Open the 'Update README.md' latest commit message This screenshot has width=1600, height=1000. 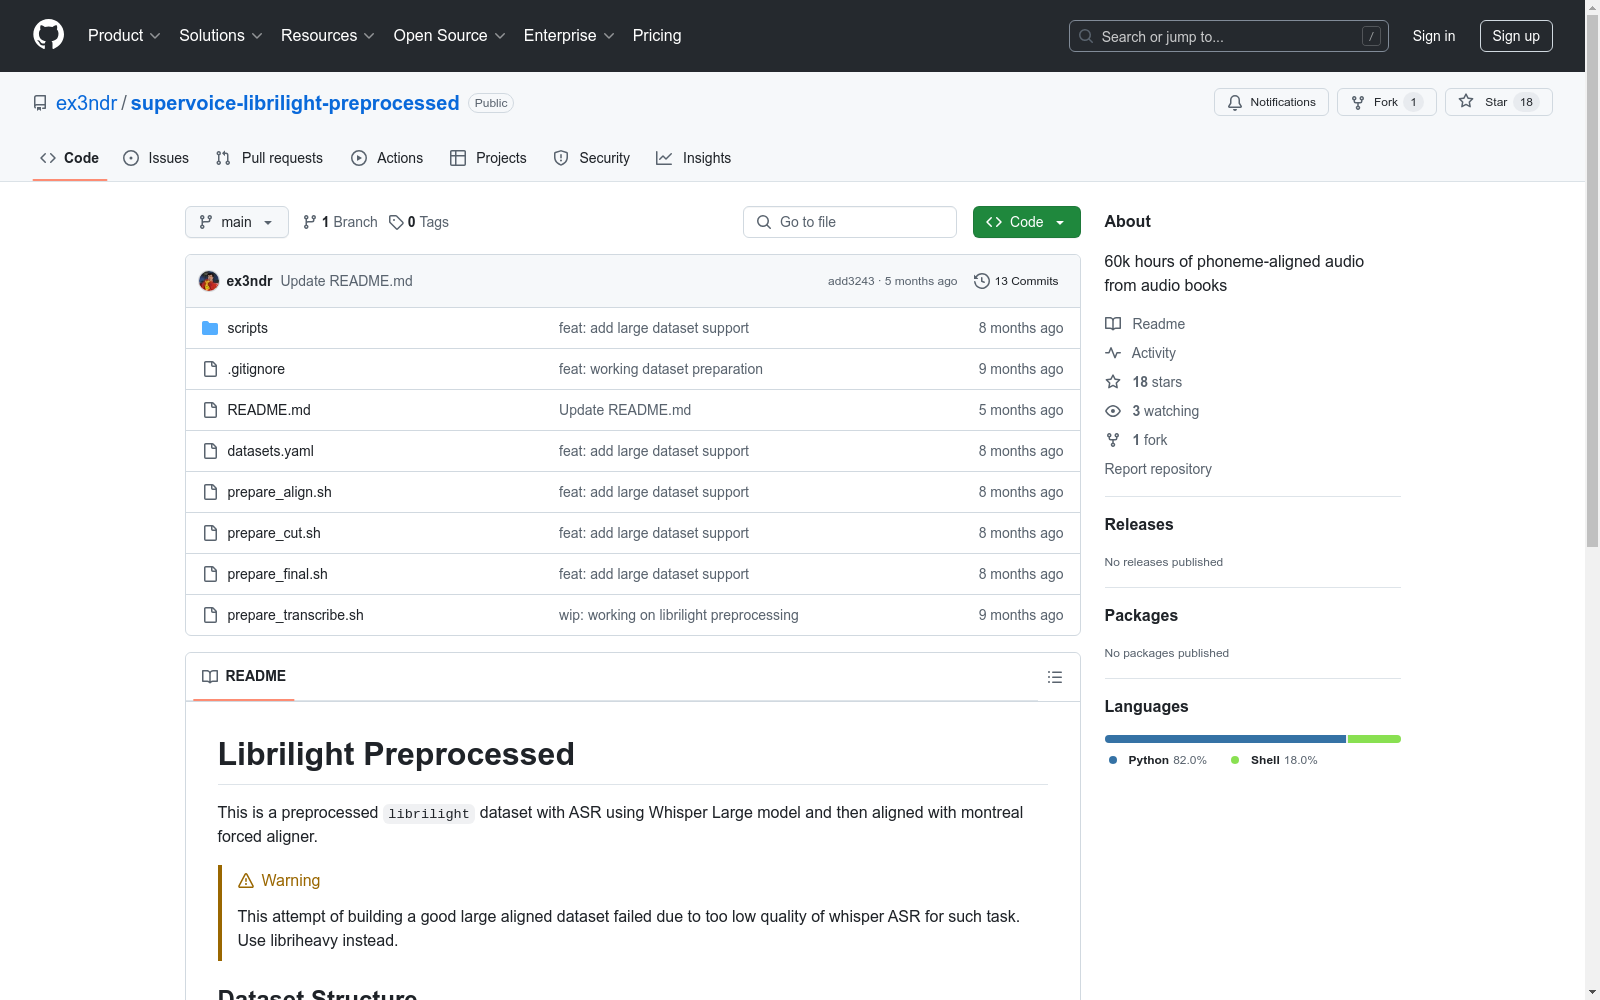tap(347, 281)
